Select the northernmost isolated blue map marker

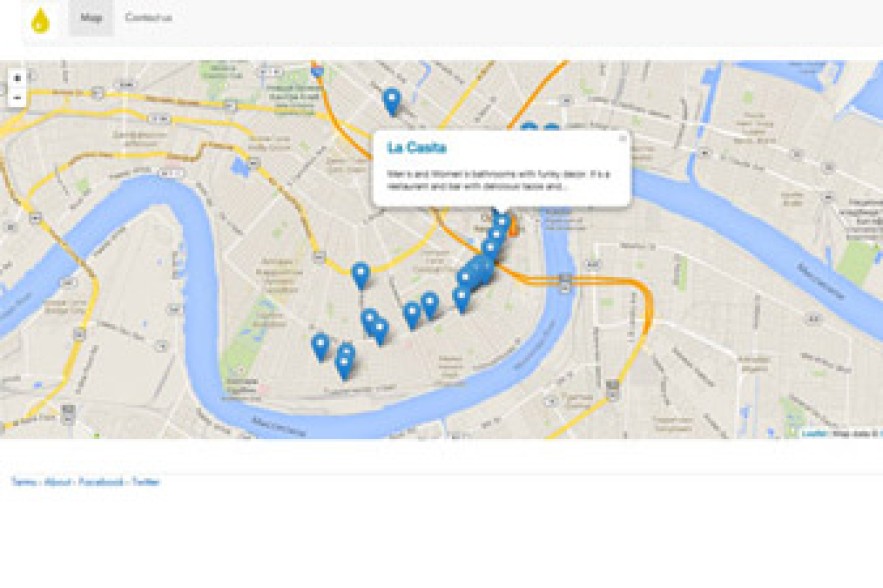point(392,102)
